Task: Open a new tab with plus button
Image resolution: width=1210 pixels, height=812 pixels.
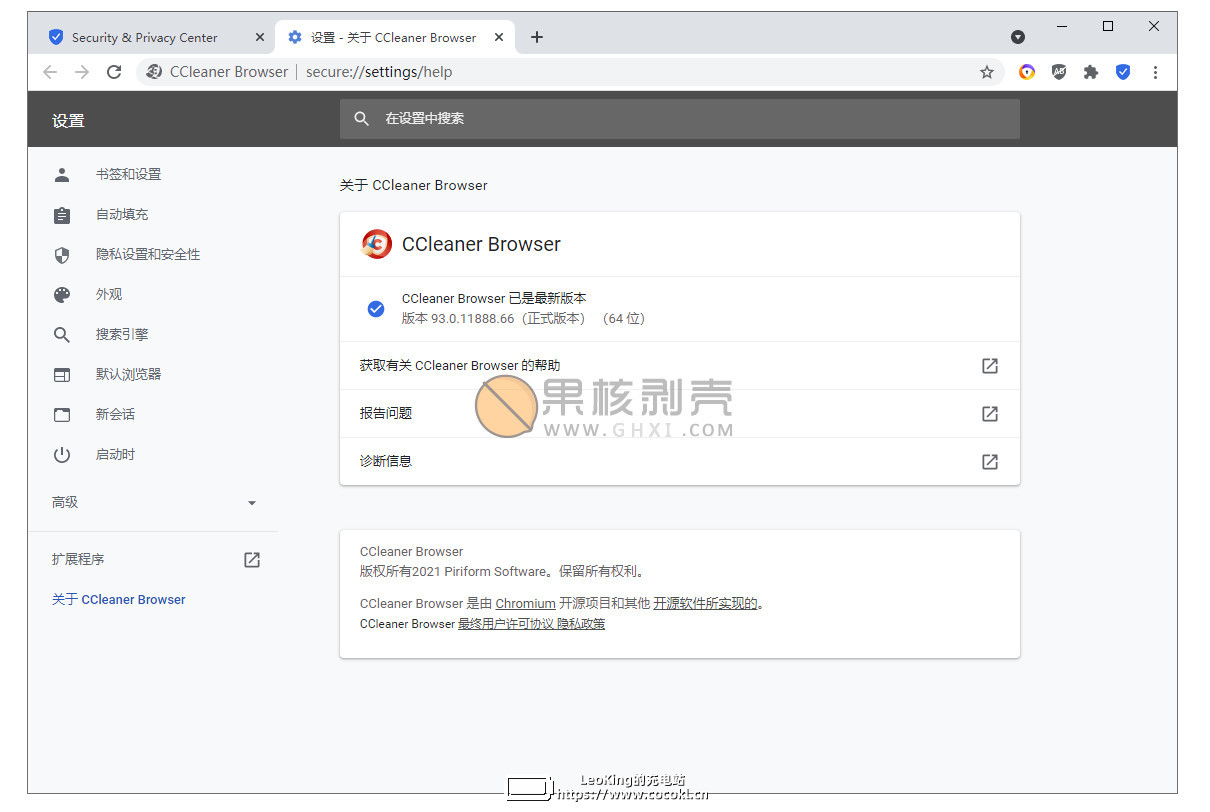Action: [x=537, y=37]
